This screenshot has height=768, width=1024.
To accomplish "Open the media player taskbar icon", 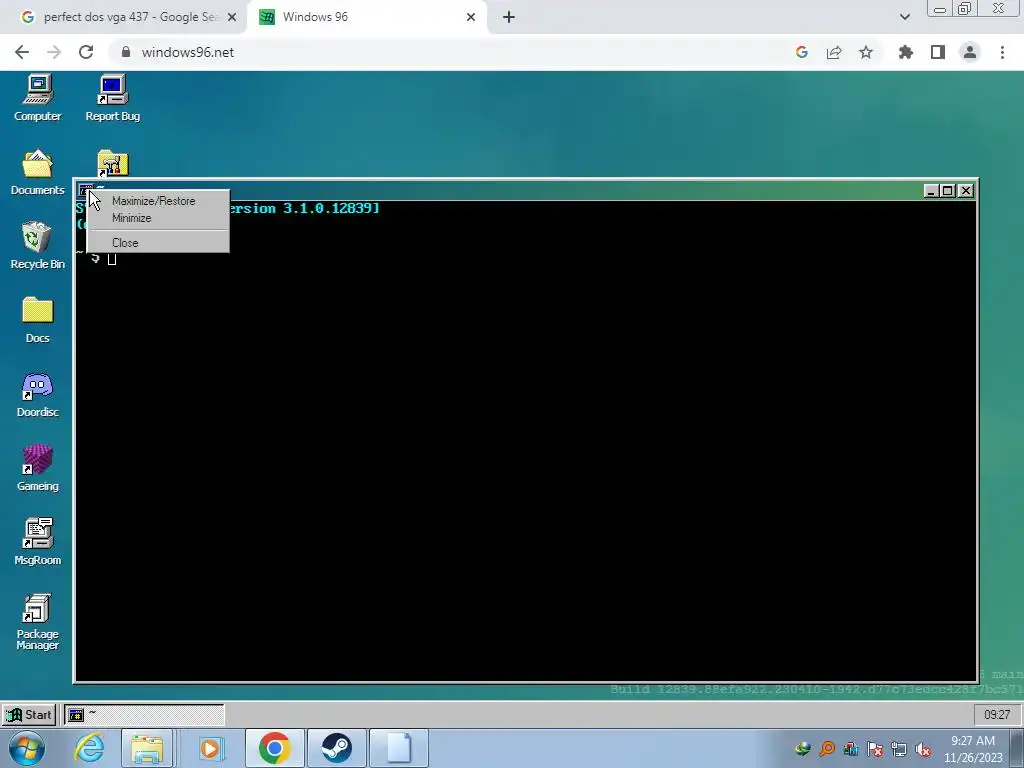I will 210,748.
